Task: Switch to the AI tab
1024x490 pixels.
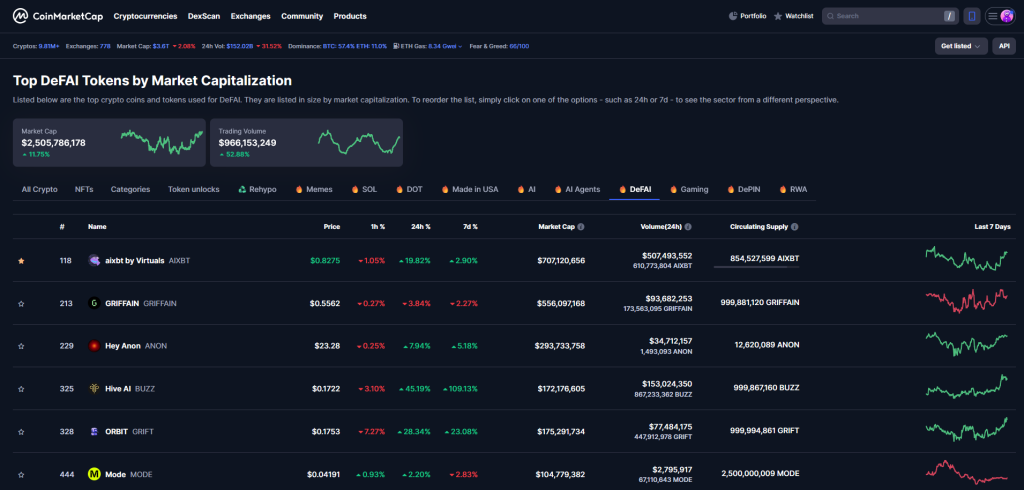Action: [526, 189]
